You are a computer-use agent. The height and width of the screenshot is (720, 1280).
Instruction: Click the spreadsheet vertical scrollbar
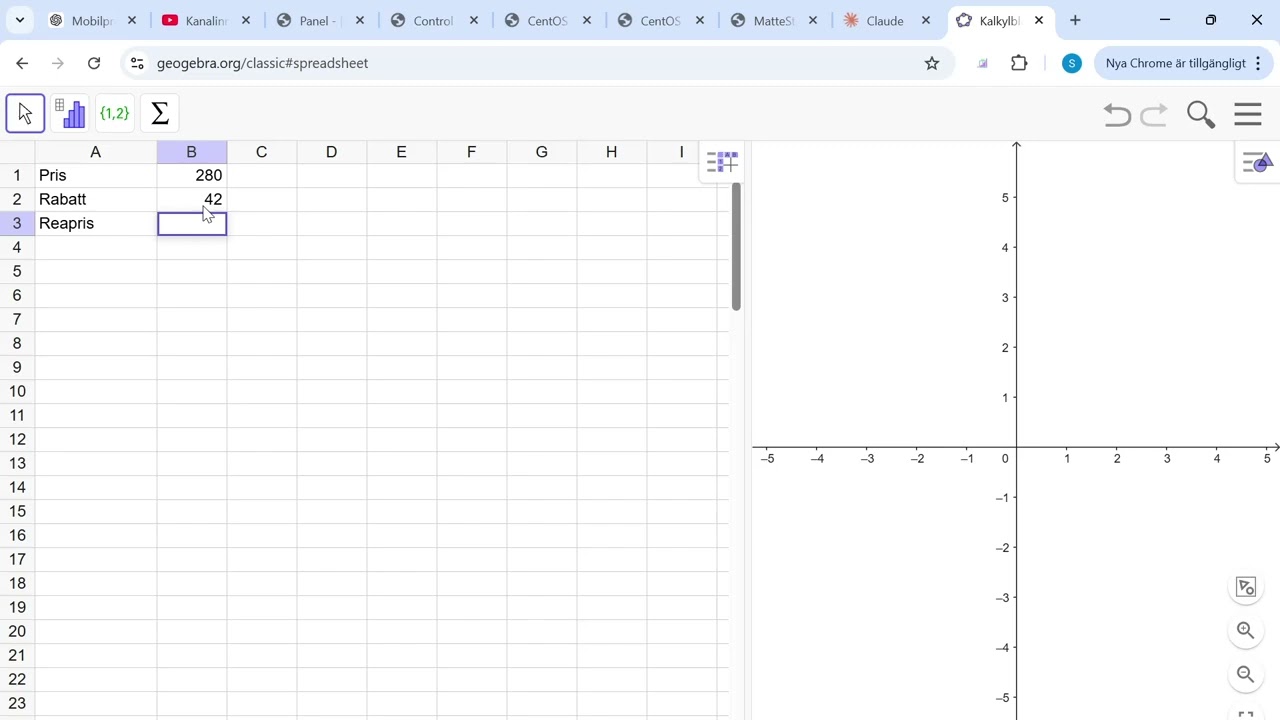(x=736, y=247)
